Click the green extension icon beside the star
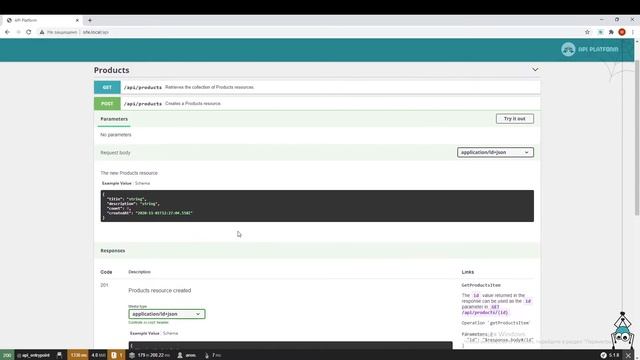 (600, 32)
